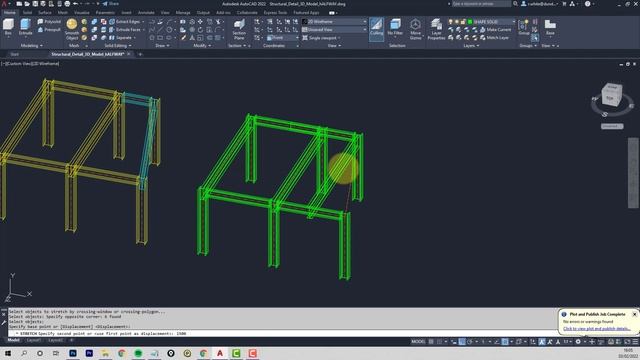Select the Move Gizmo tool

click(416, 29)
